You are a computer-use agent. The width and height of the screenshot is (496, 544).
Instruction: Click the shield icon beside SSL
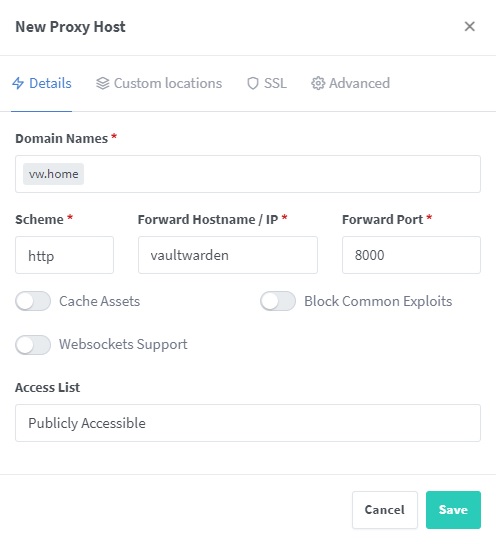pos(253,83)
